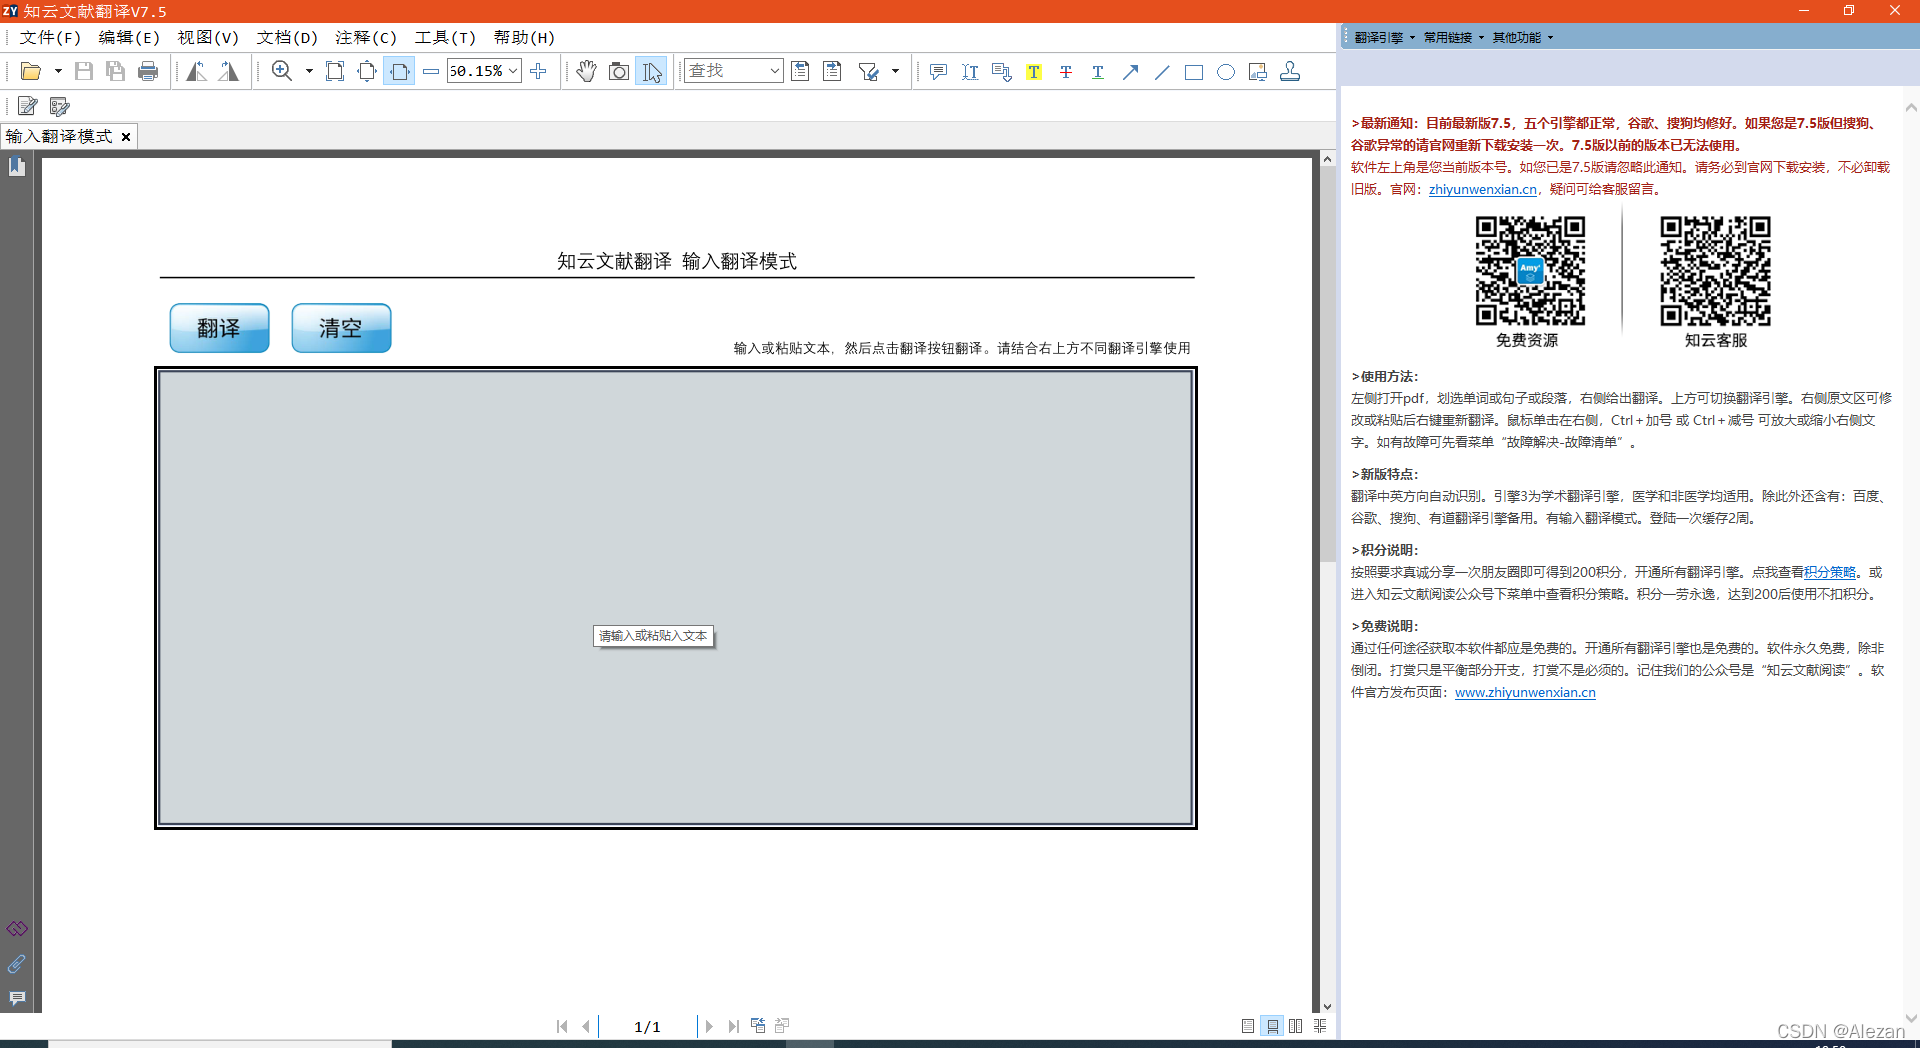Rotate the page clockwise
The width and height of the screenshot is (1920, 1048).
[x=229, y=71]
